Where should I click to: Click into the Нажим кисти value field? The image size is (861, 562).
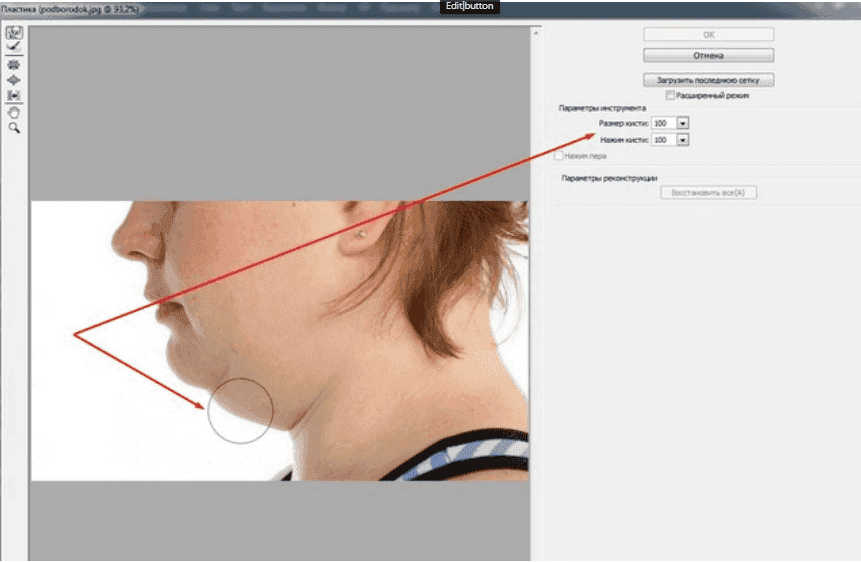click(662, 140)
